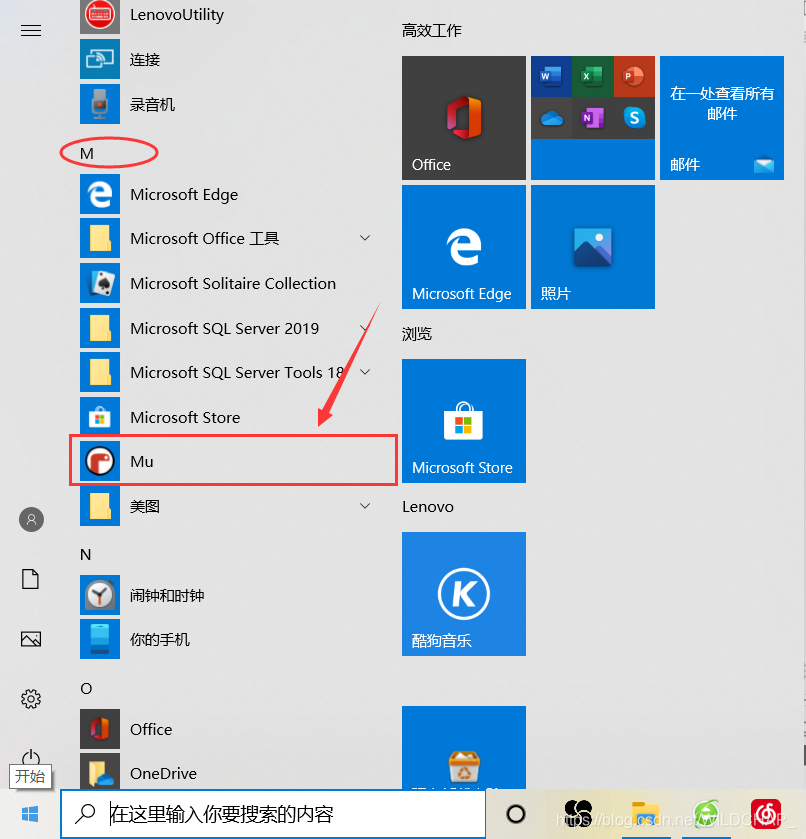Open the 连接 (Connect) app icon
This screenshot has width=806, height=839.
(100, 59)
